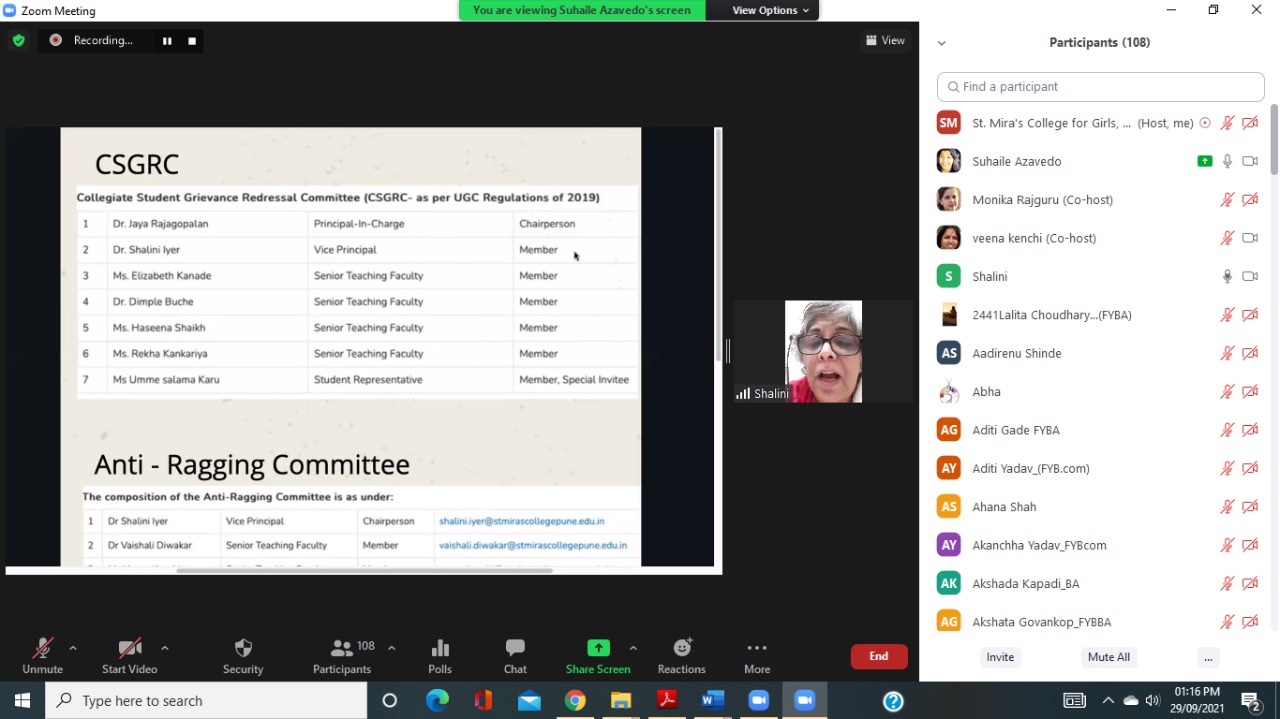1280x719 pixels.
Task: Click the green Share Screen icon
Action: pyautogui.click(x=598, y=648)
